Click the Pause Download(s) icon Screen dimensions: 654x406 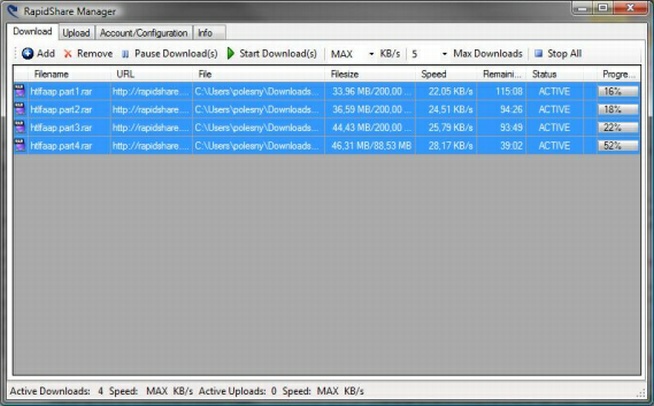[125, 54]
